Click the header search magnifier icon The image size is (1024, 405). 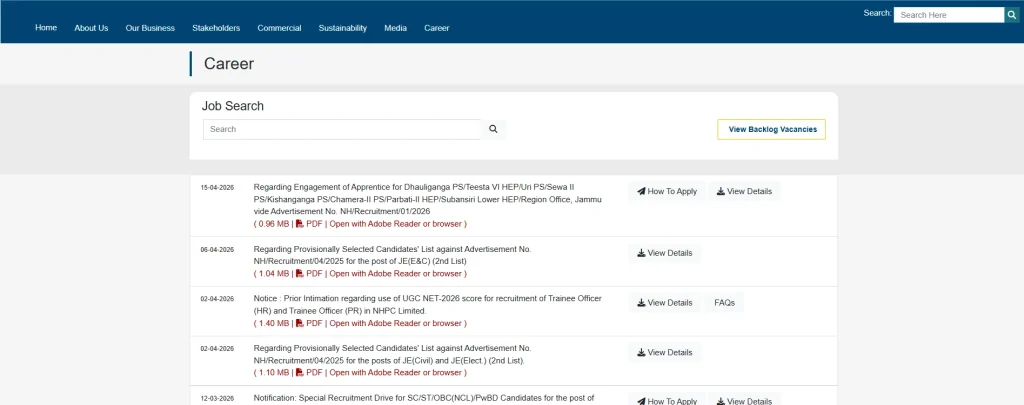[1011, 15]
